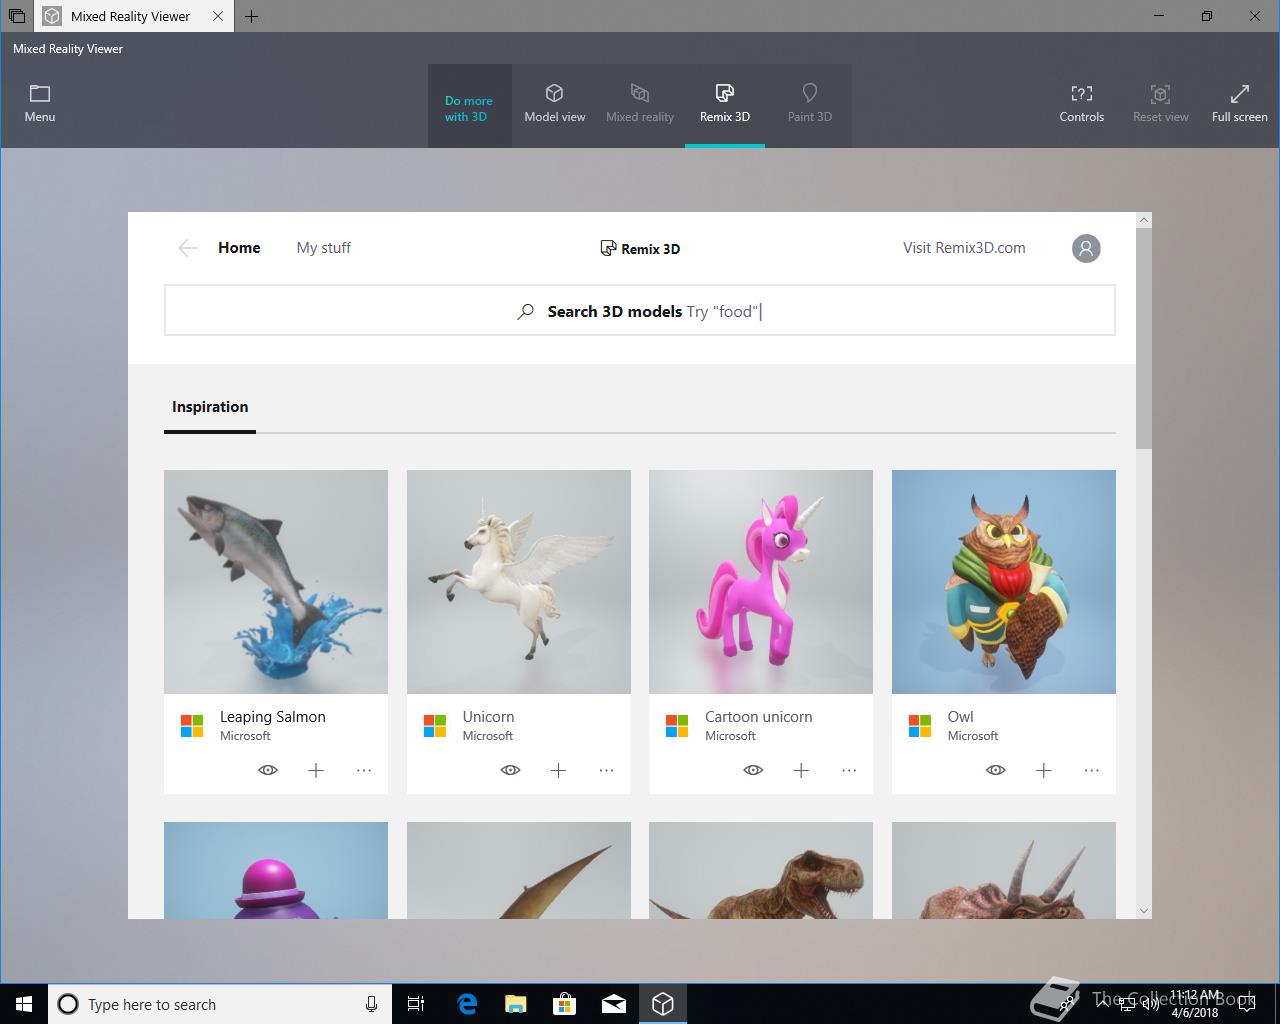Image resolution: width=1280 pixels, height=1024 pixels.
Task: Click Do more with 3D
Action: (469, 108)
